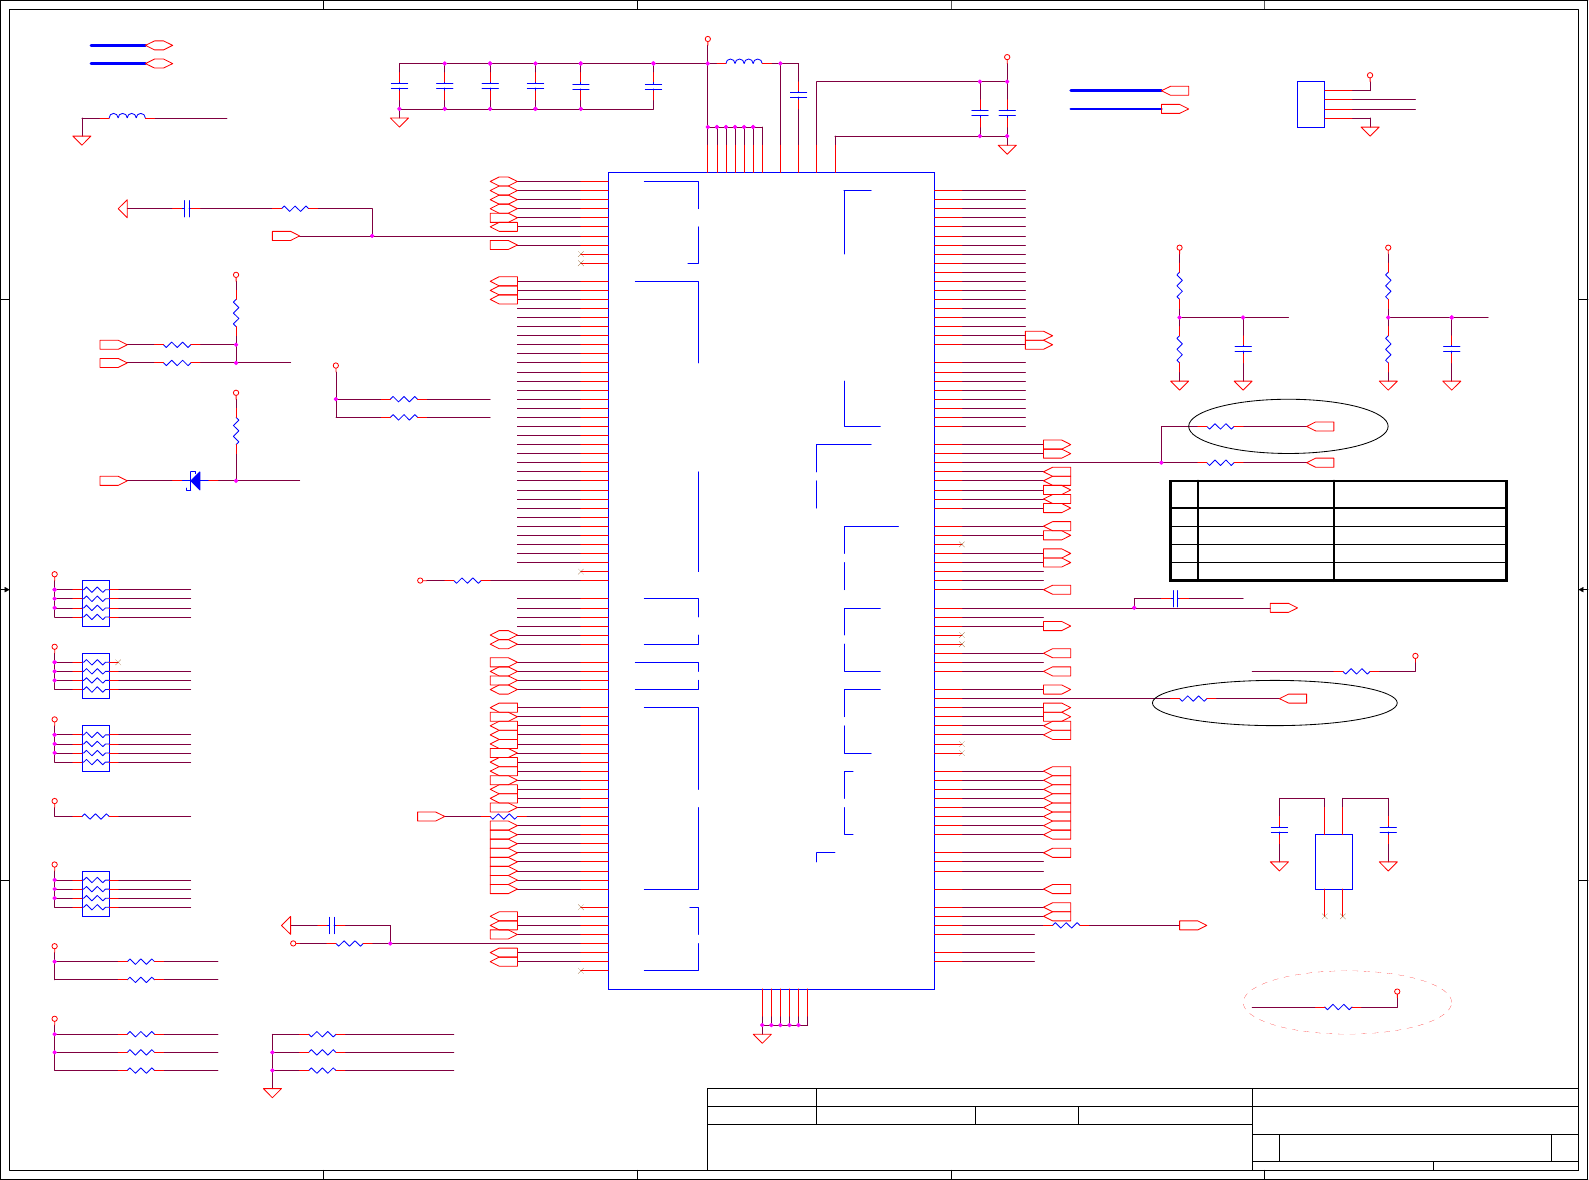
Task: Select the capacitor left of the crystal box
Action: (1279, 830)
